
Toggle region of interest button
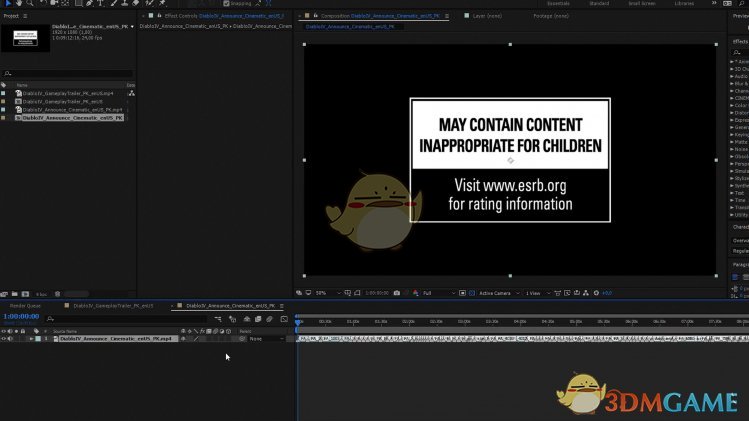point(462,293)
